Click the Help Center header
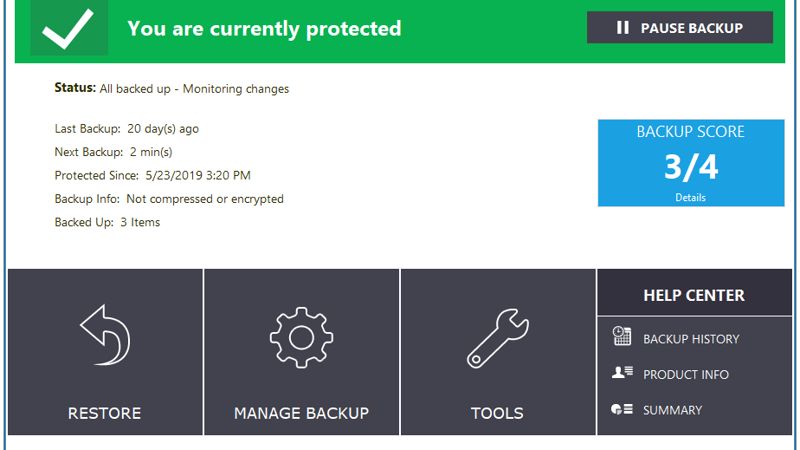800x450 pixels. tap(694, 293)
